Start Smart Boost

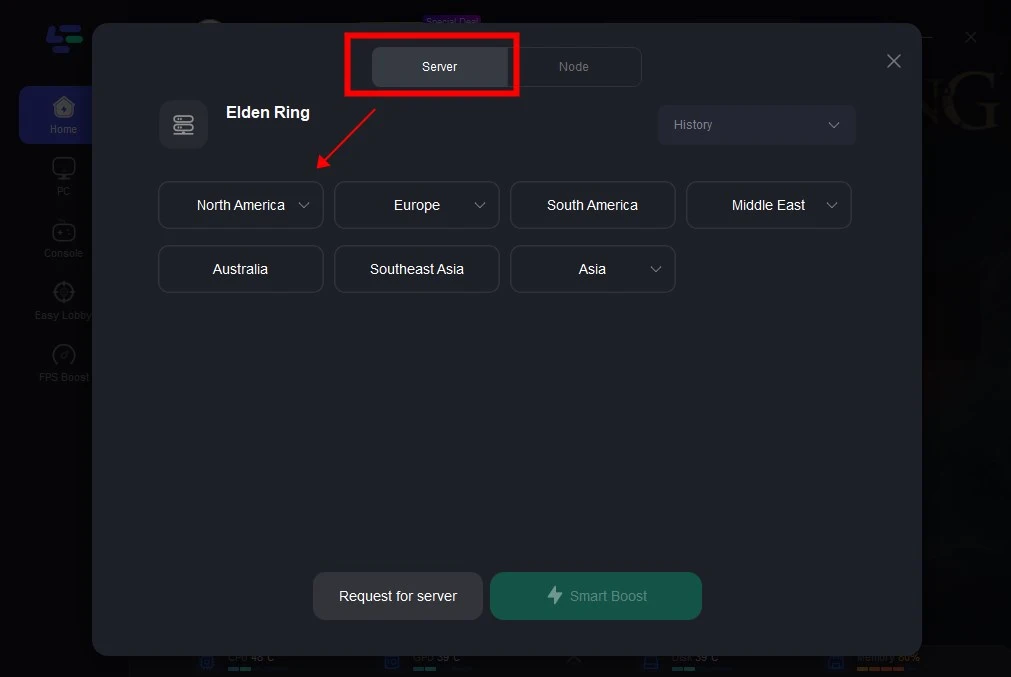596,596
